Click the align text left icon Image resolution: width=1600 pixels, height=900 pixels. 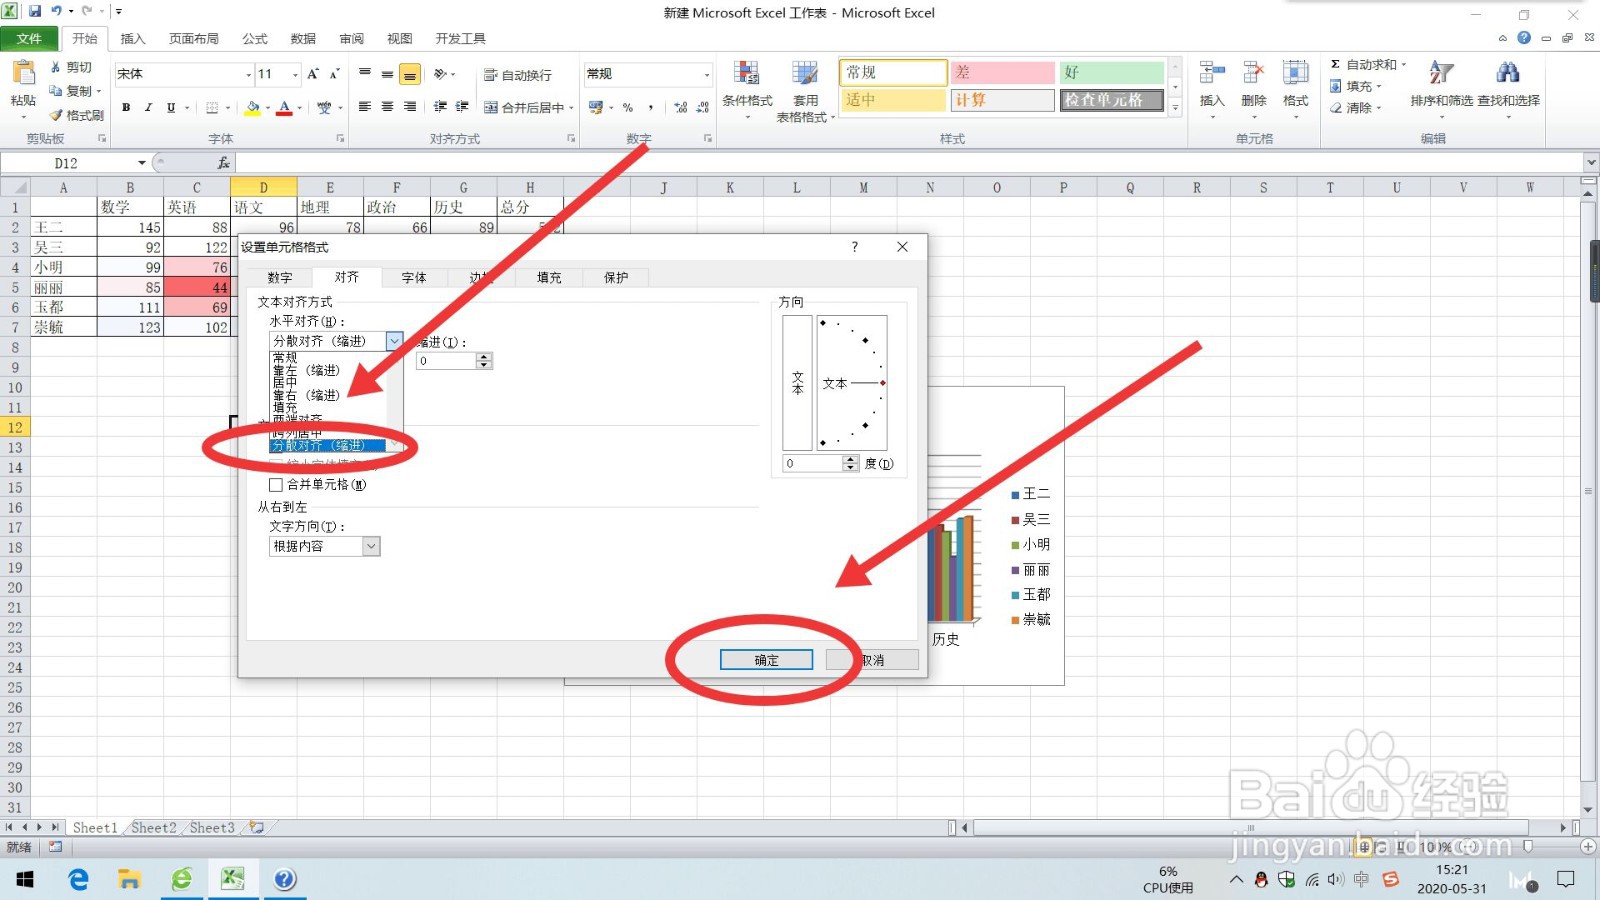point(365,107)
